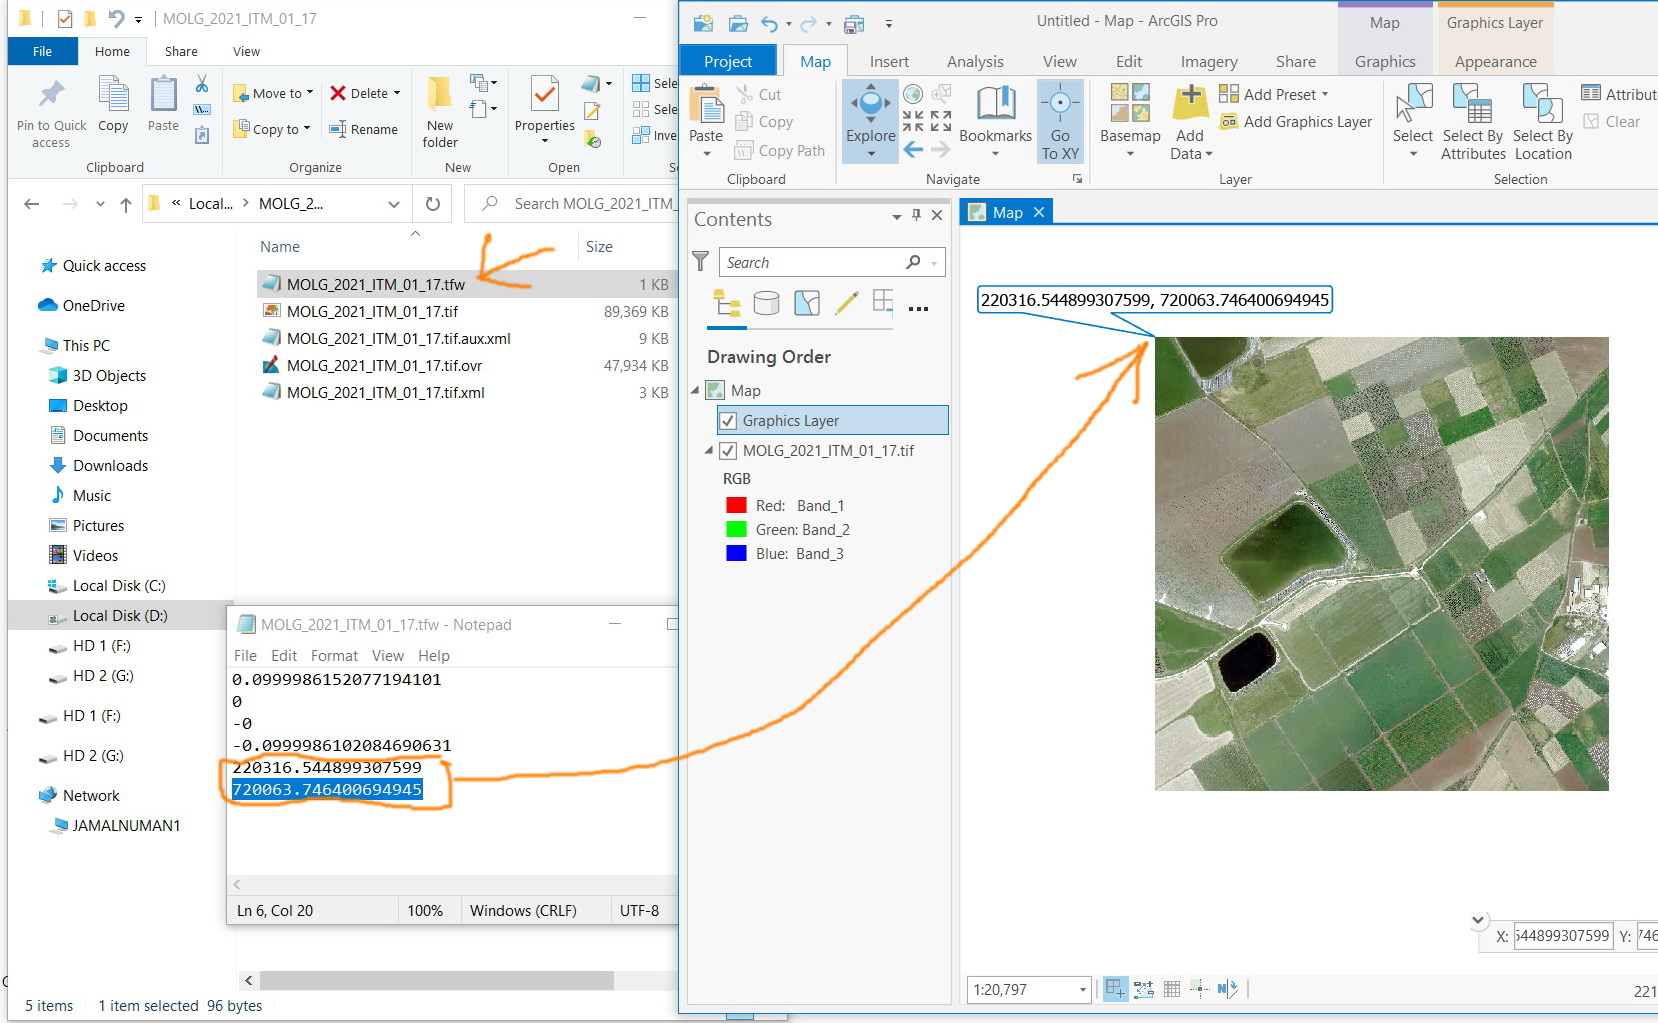Close the Map view tab
Screen dimensions: 1658x1023
click(1039, 212)
